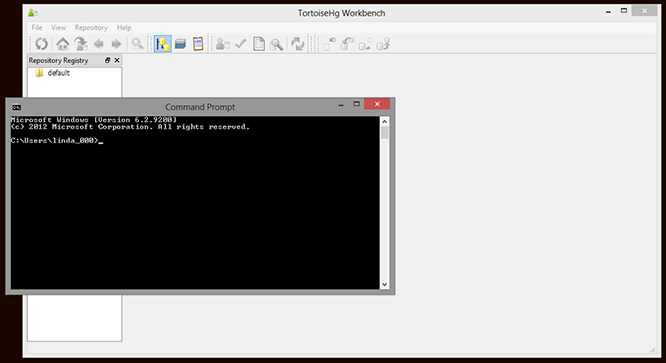The image size is (666, 363).
Task: Toggle the Repository Registry toolbar button
Action: pos(163,44)
